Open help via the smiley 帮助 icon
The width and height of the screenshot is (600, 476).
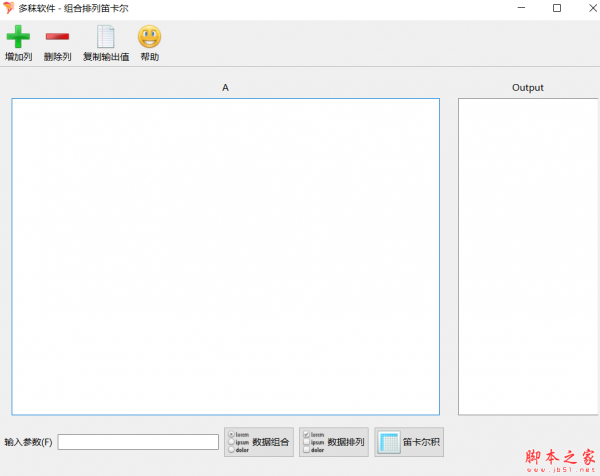149,37
